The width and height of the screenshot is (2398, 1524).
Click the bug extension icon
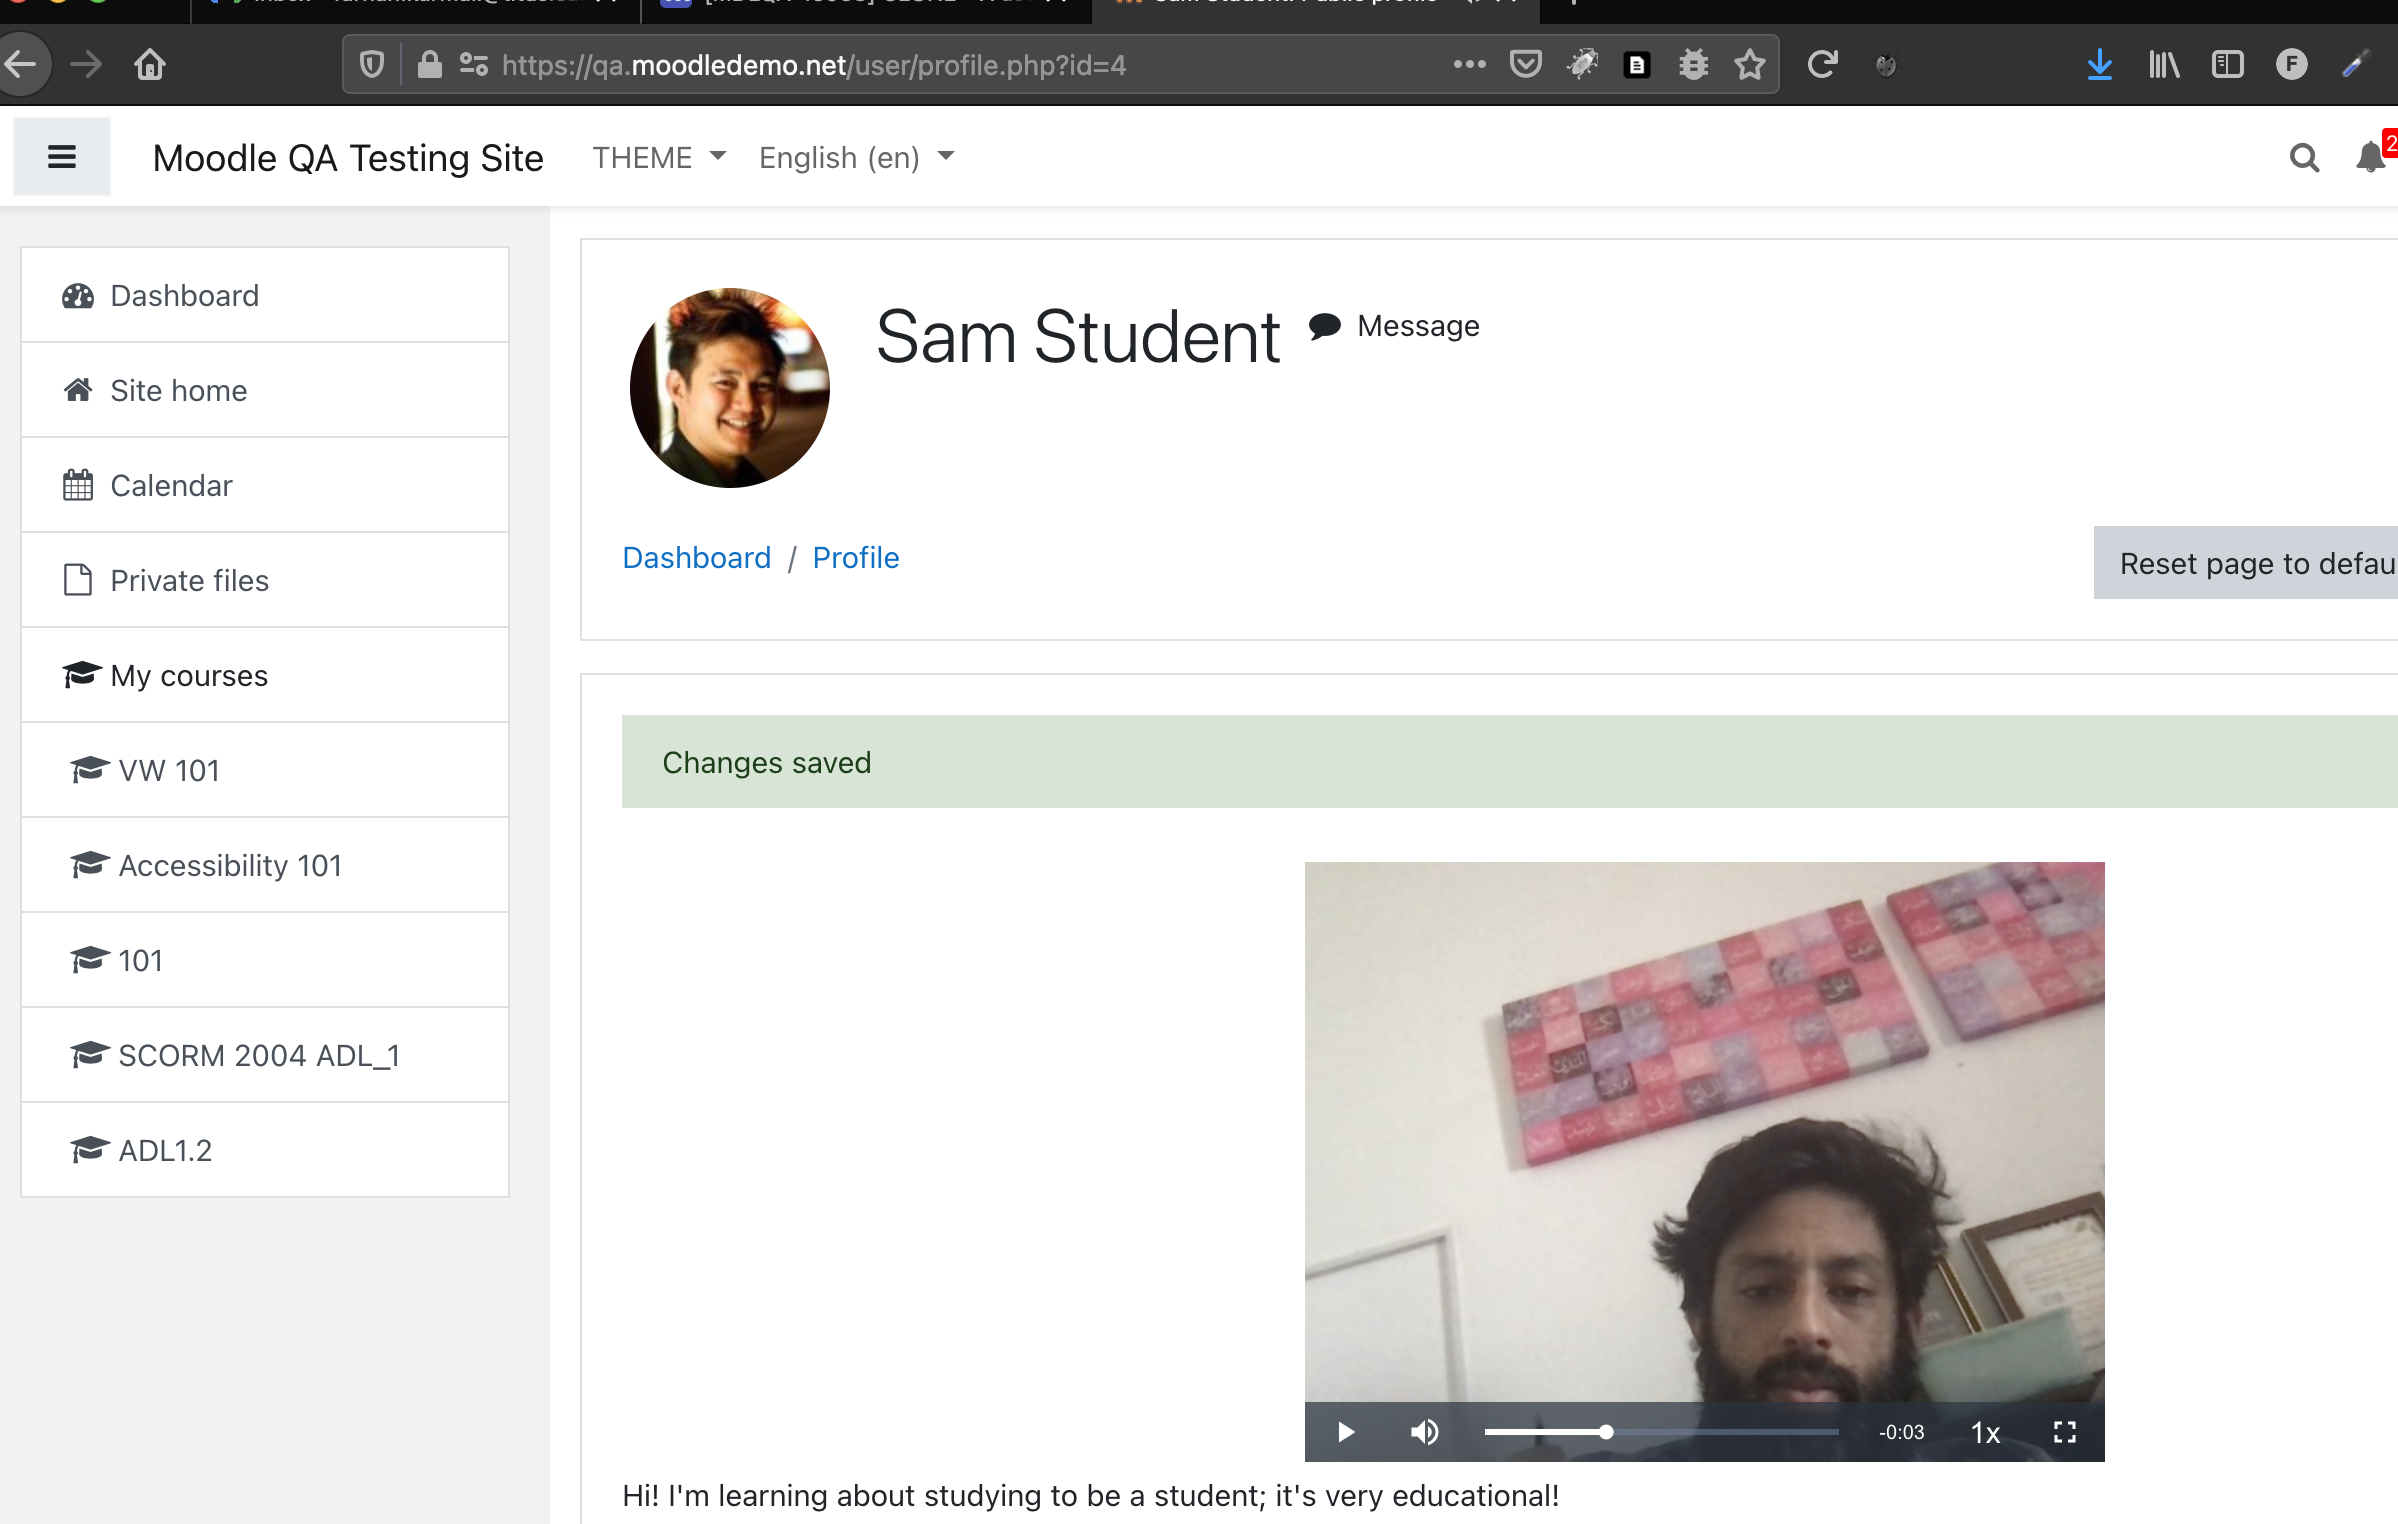click(1693, 65)
